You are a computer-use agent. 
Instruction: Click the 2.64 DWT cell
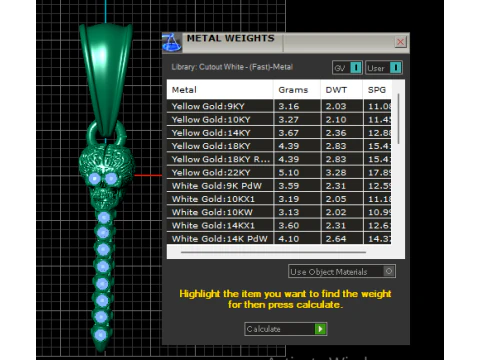tap(342, 238)
